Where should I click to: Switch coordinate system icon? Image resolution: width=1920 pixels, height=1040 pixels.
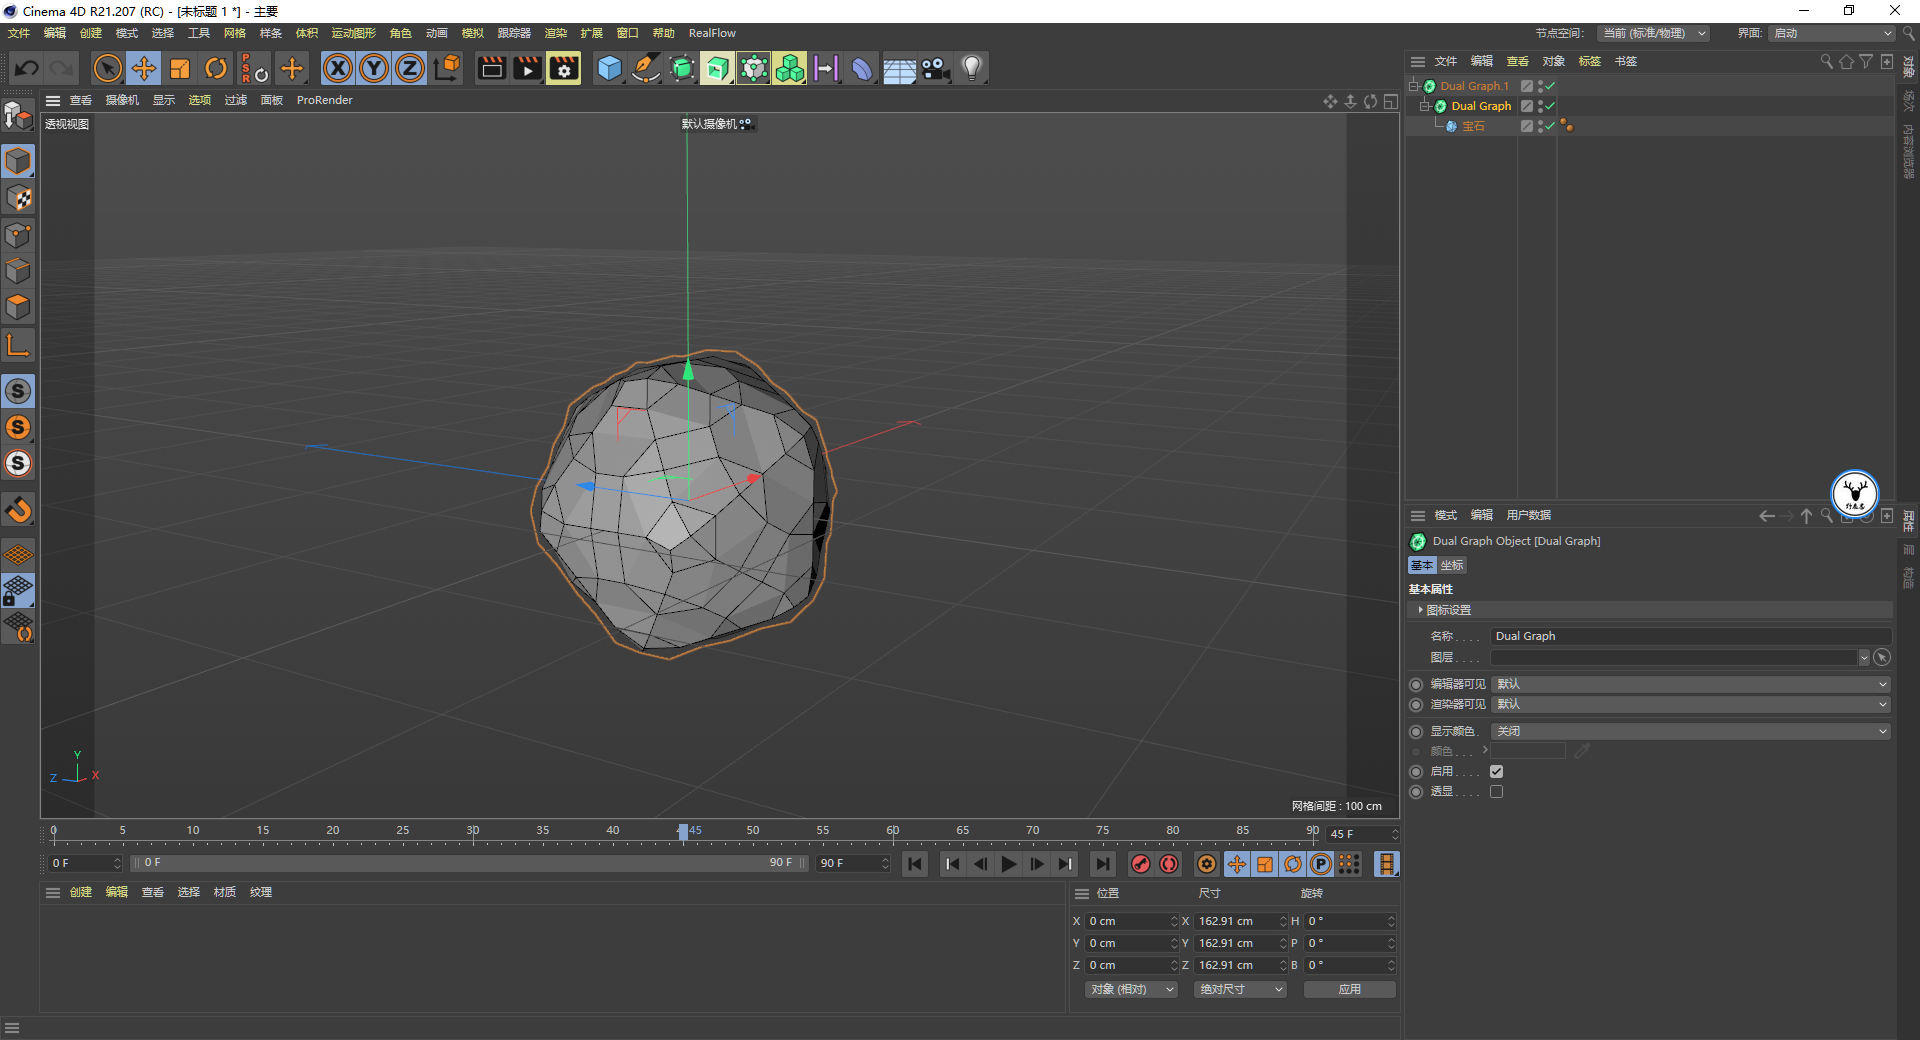(x=448, y=68)
